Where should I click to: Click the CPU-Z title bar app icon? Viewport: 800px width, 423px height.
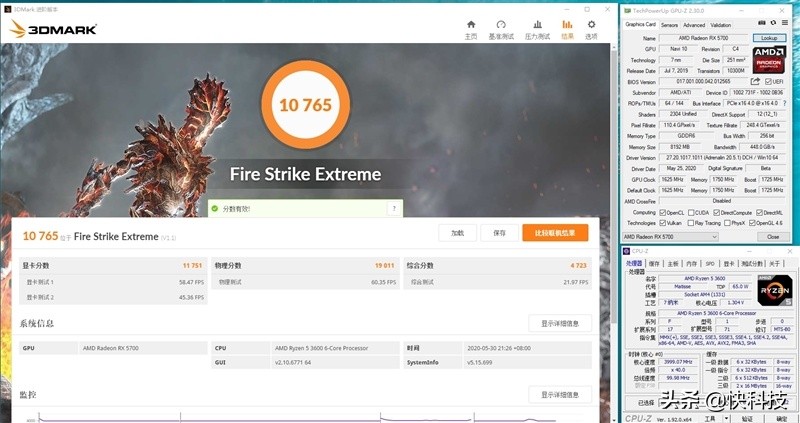627,251
